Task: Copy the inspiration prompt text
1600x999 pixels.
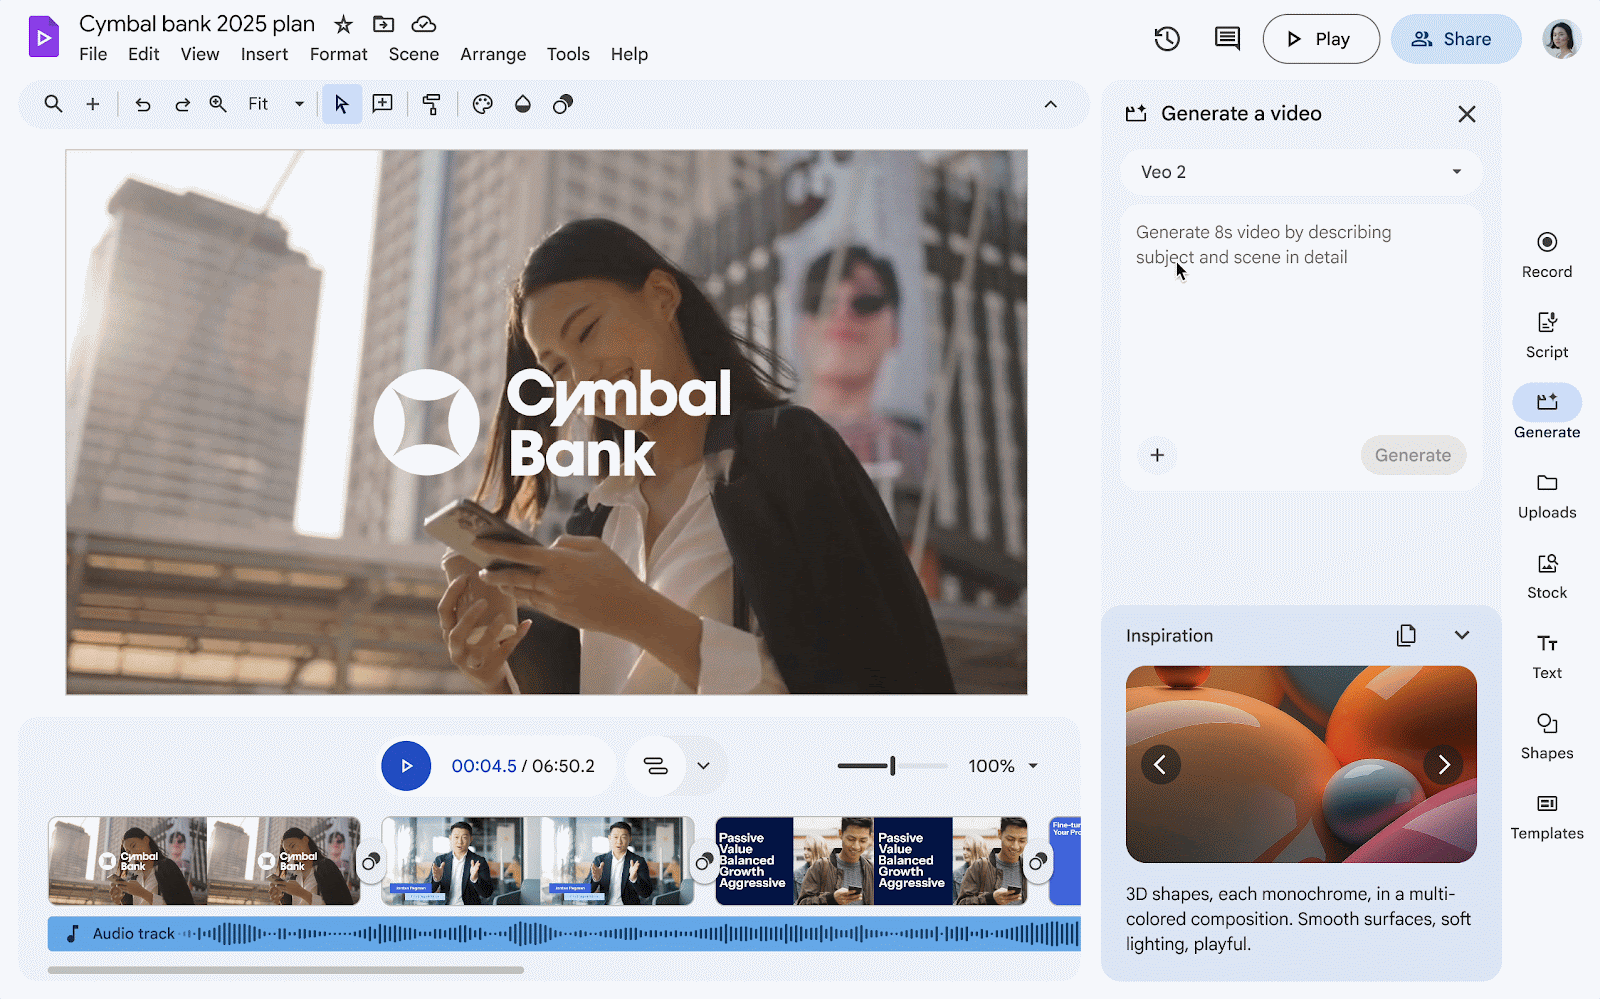Action: click(1406, 635)
